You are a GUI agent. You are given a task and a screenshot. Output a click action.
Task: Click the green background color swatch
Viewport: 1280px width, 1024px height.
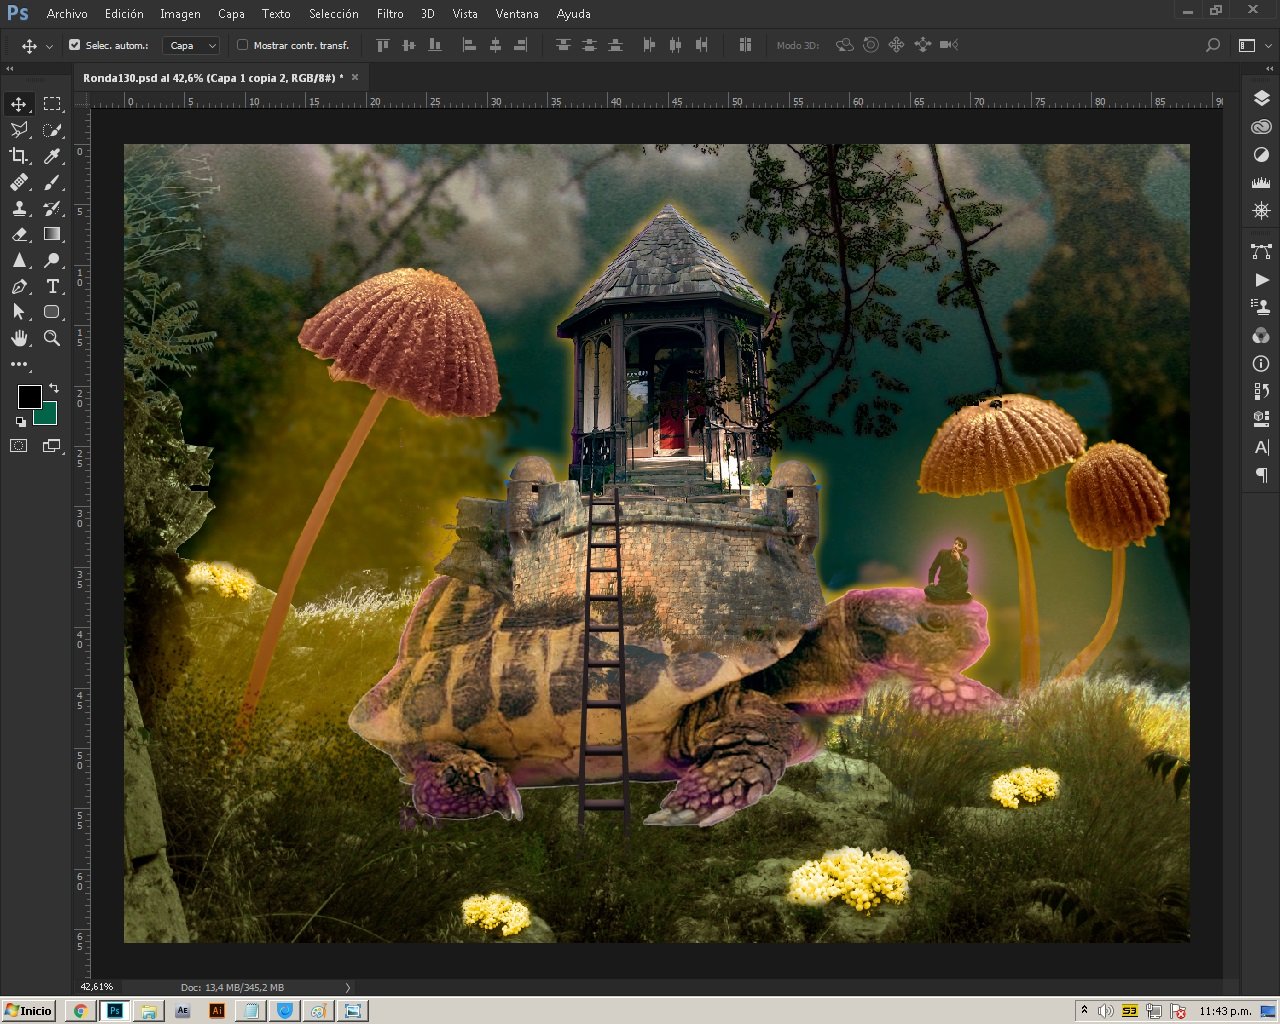coord(49,415)
